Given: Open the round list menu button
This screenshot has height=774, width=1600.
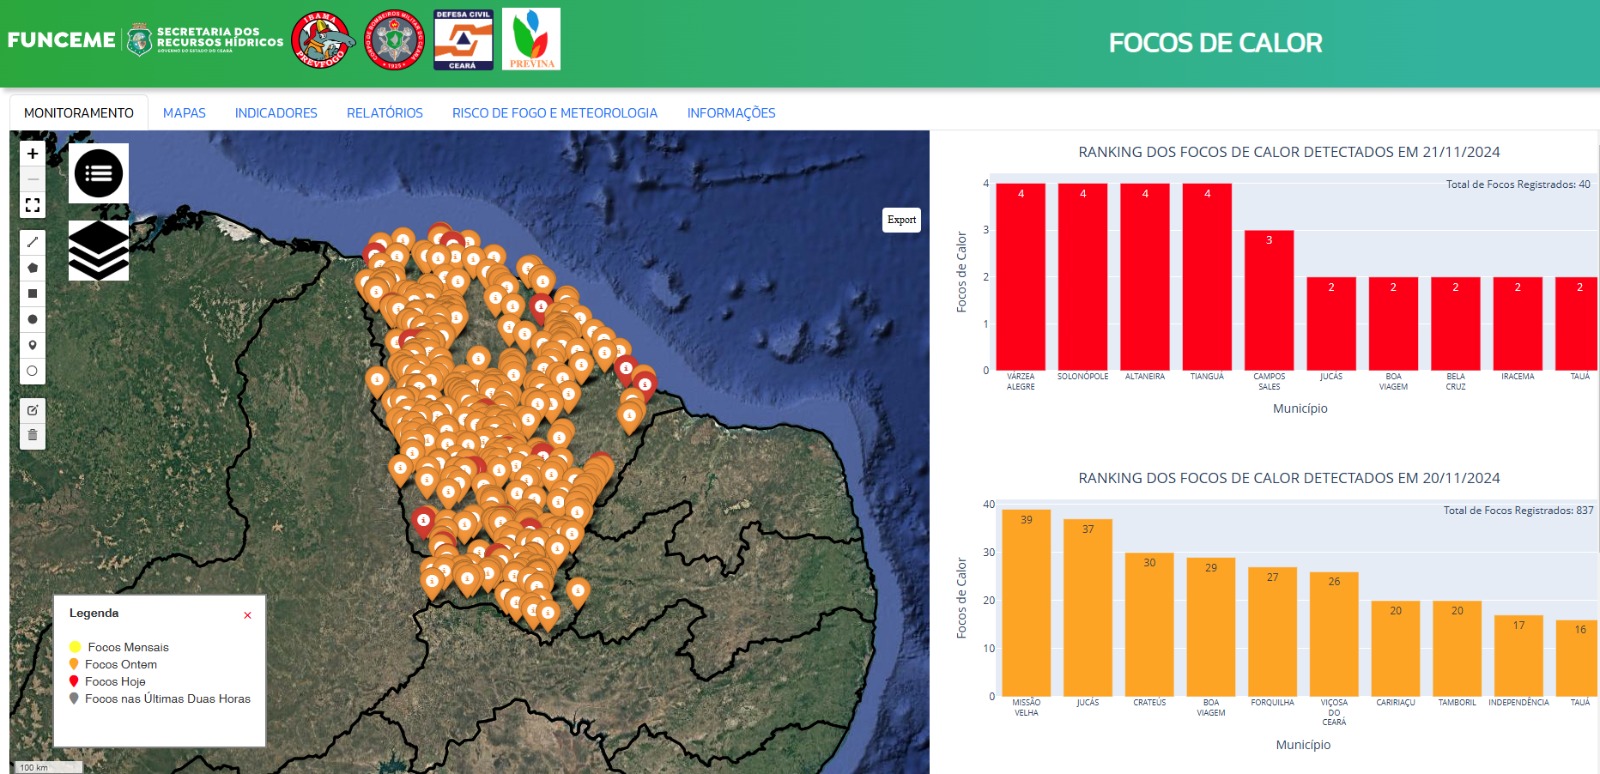Looking at the screenshot, I should point(98,174).
